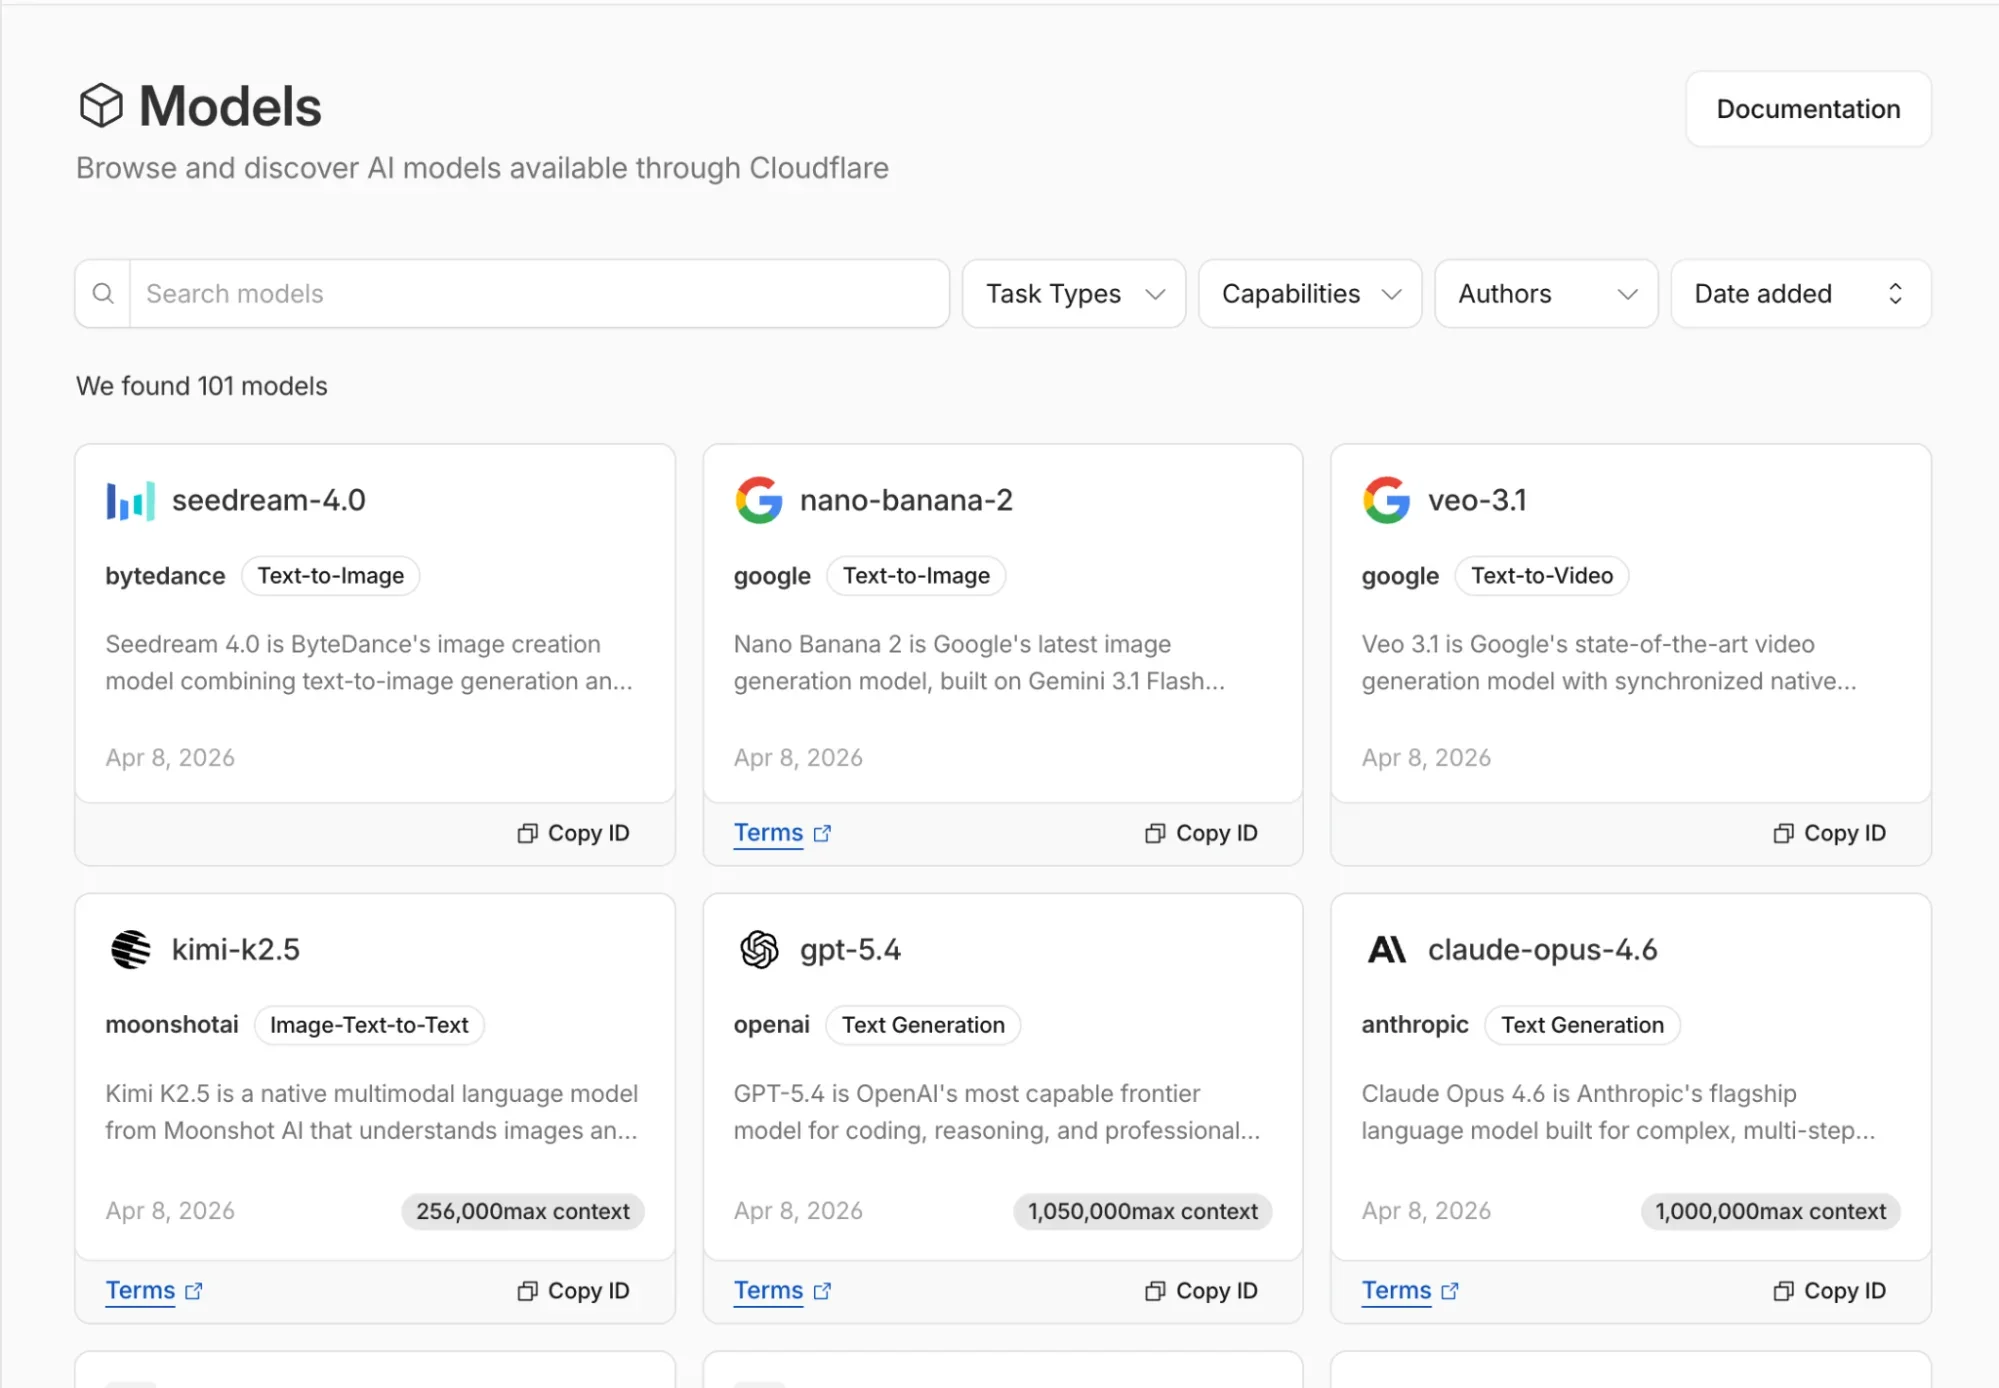Image resolution: width=1999 pixels, height=1388 pixels.
Task: Copy the ID of the seedream-4.0 model
Action: tap(573, 832)
